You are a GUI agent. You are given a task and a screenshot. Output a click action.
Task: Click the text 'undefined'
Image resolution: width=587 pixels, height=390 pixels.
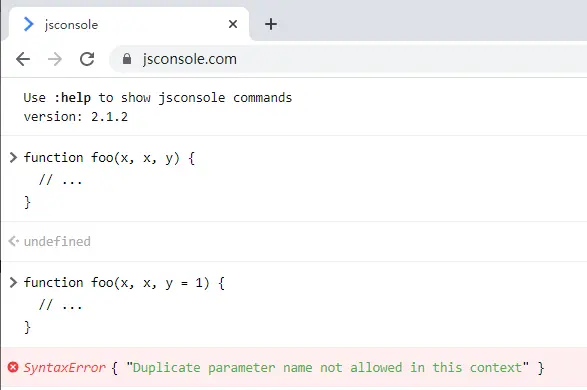[x=57, y=241]
